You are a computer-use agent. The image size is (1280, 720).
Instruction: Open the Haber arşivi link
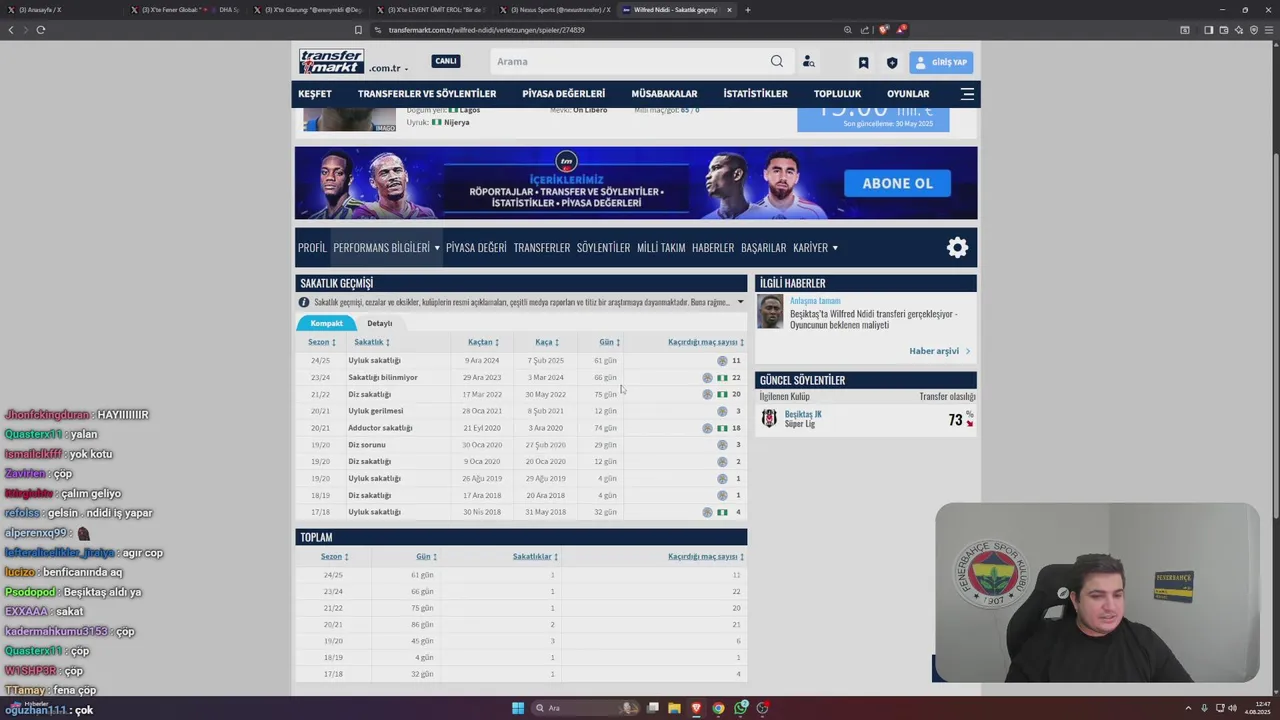[x=939, y=351]
